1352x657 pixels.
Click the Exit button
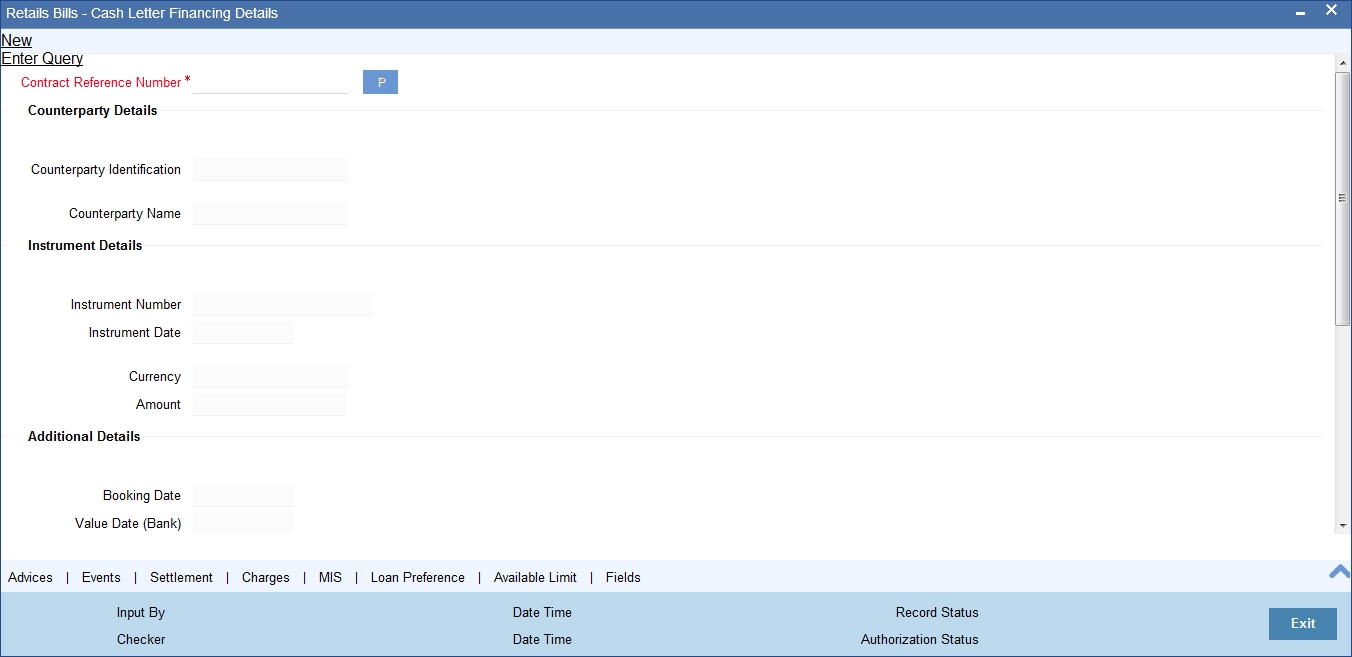[1303, 623]
